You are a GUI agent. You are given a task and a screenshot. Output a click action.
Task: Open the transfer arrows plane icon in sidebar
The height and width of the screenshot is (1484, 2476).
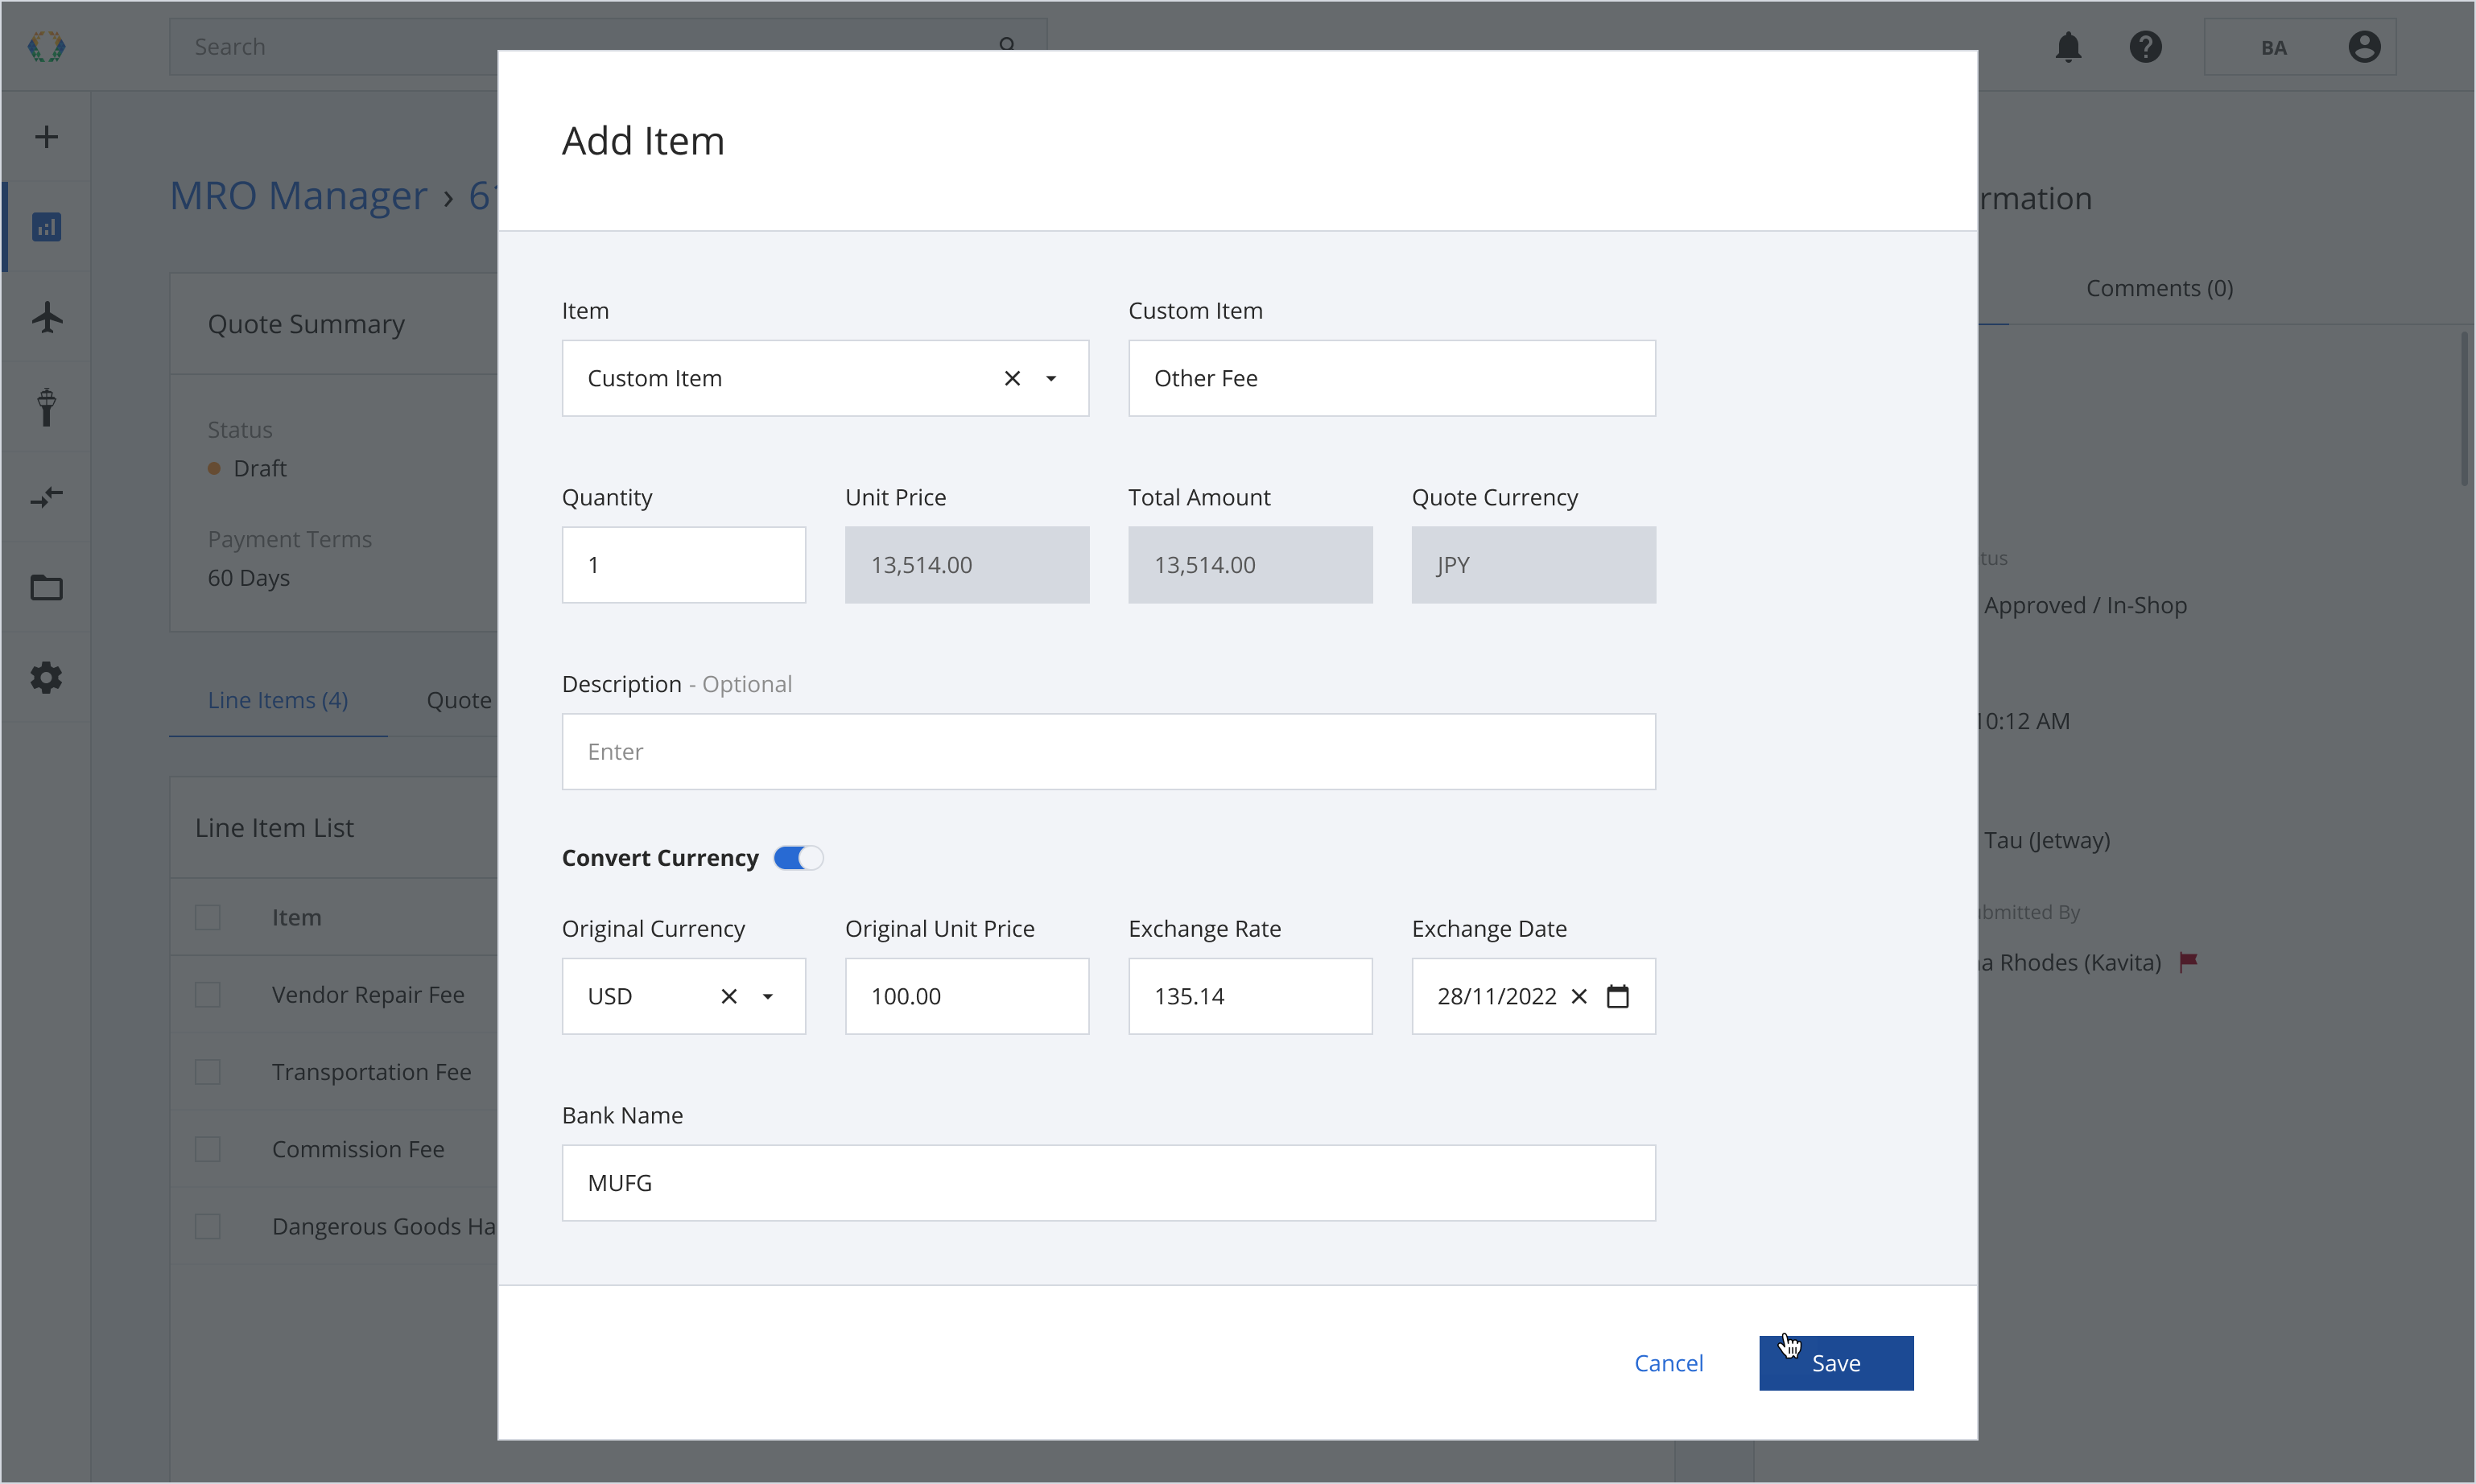46,497
